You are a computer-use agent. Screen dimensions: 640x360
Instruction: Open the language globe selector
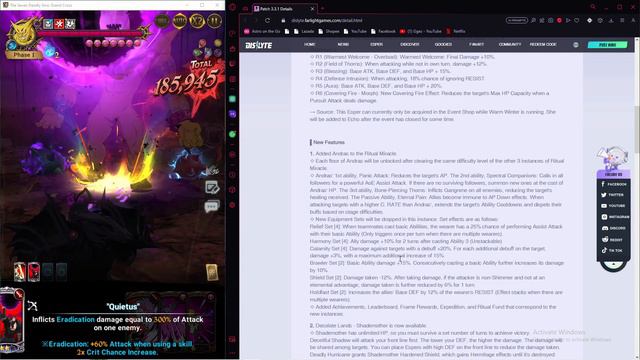576,45
